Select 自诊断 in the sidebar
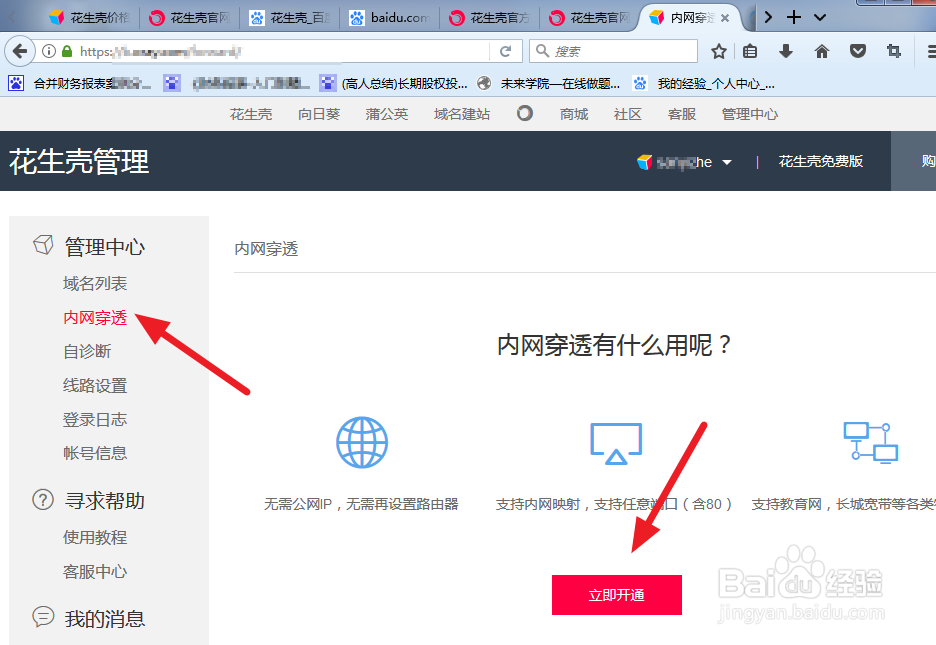 click(87, 351)
